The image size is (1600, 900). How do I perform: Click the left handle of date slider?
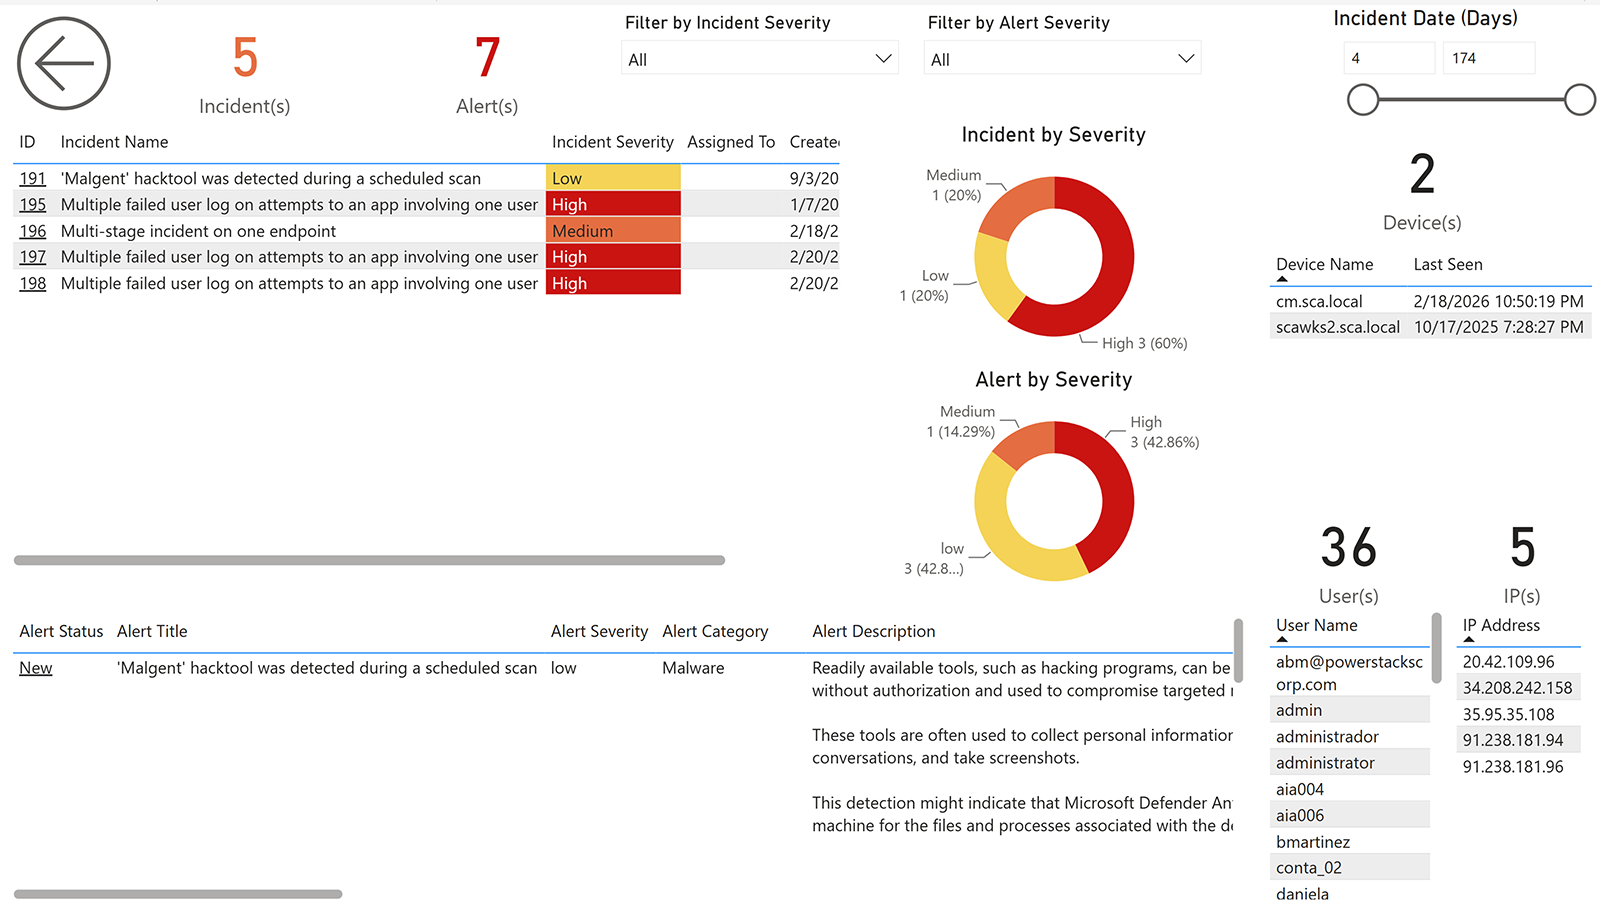[1363, 100]
